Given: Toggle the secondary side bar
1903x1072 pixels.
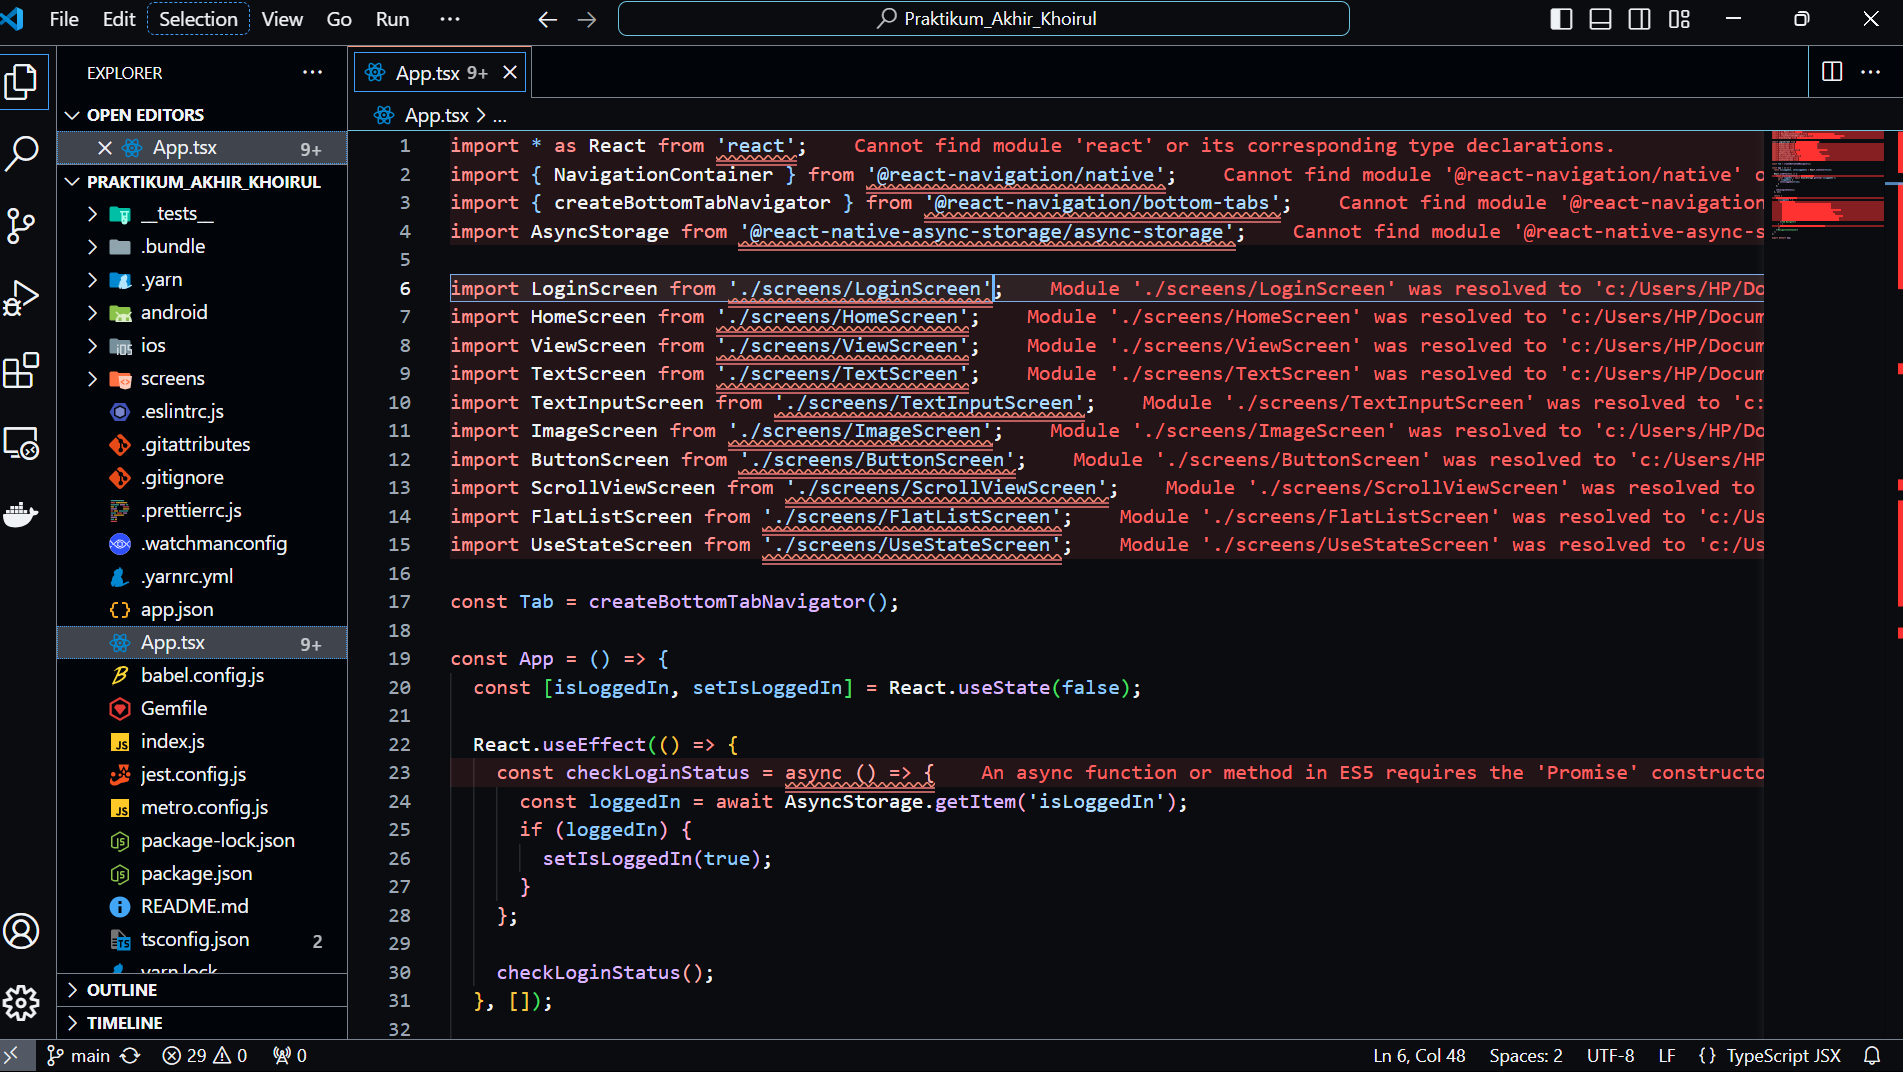Looking at the screenshot, I should coord(1640,19).
